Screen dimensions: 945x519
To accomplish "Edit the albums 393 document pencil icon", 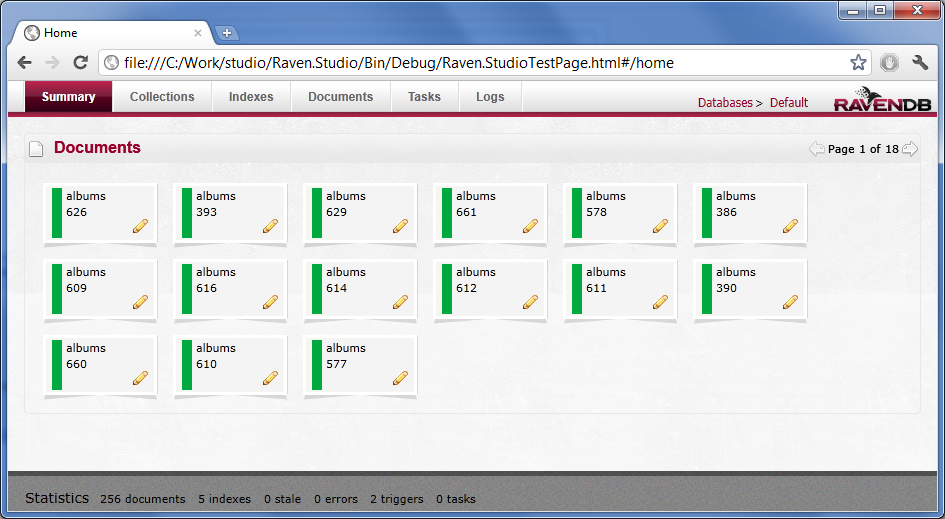I will tap(271, 226).
